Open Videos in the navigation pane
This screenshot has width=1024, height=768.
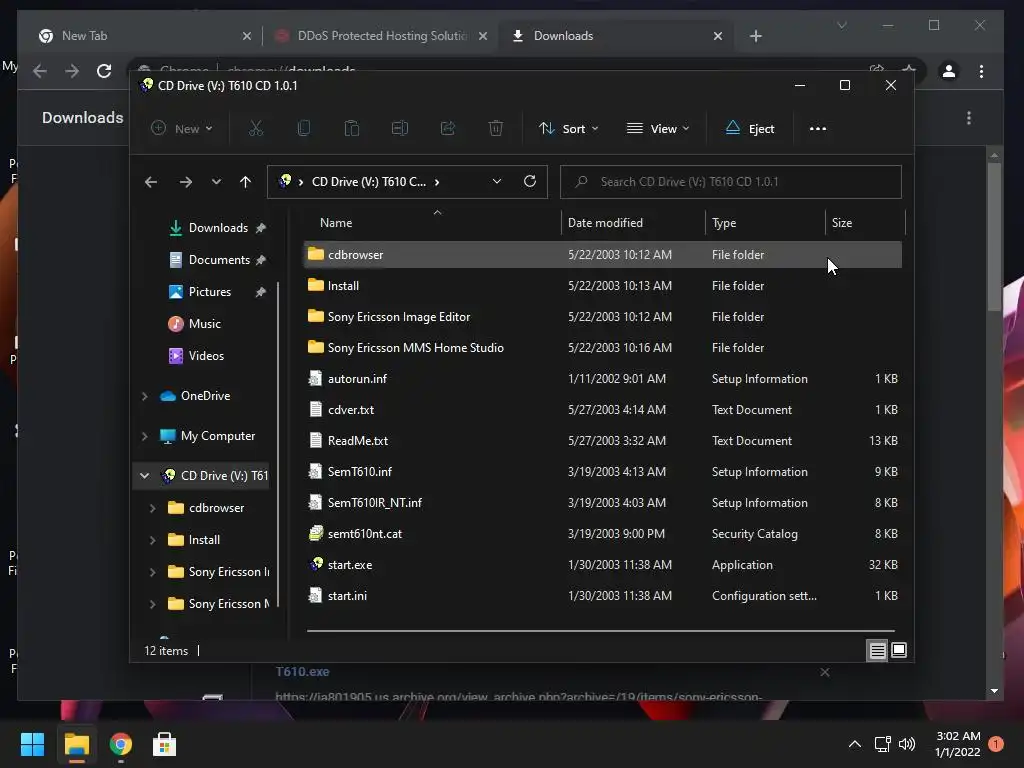pyautogui.click(x=206, y=356)
